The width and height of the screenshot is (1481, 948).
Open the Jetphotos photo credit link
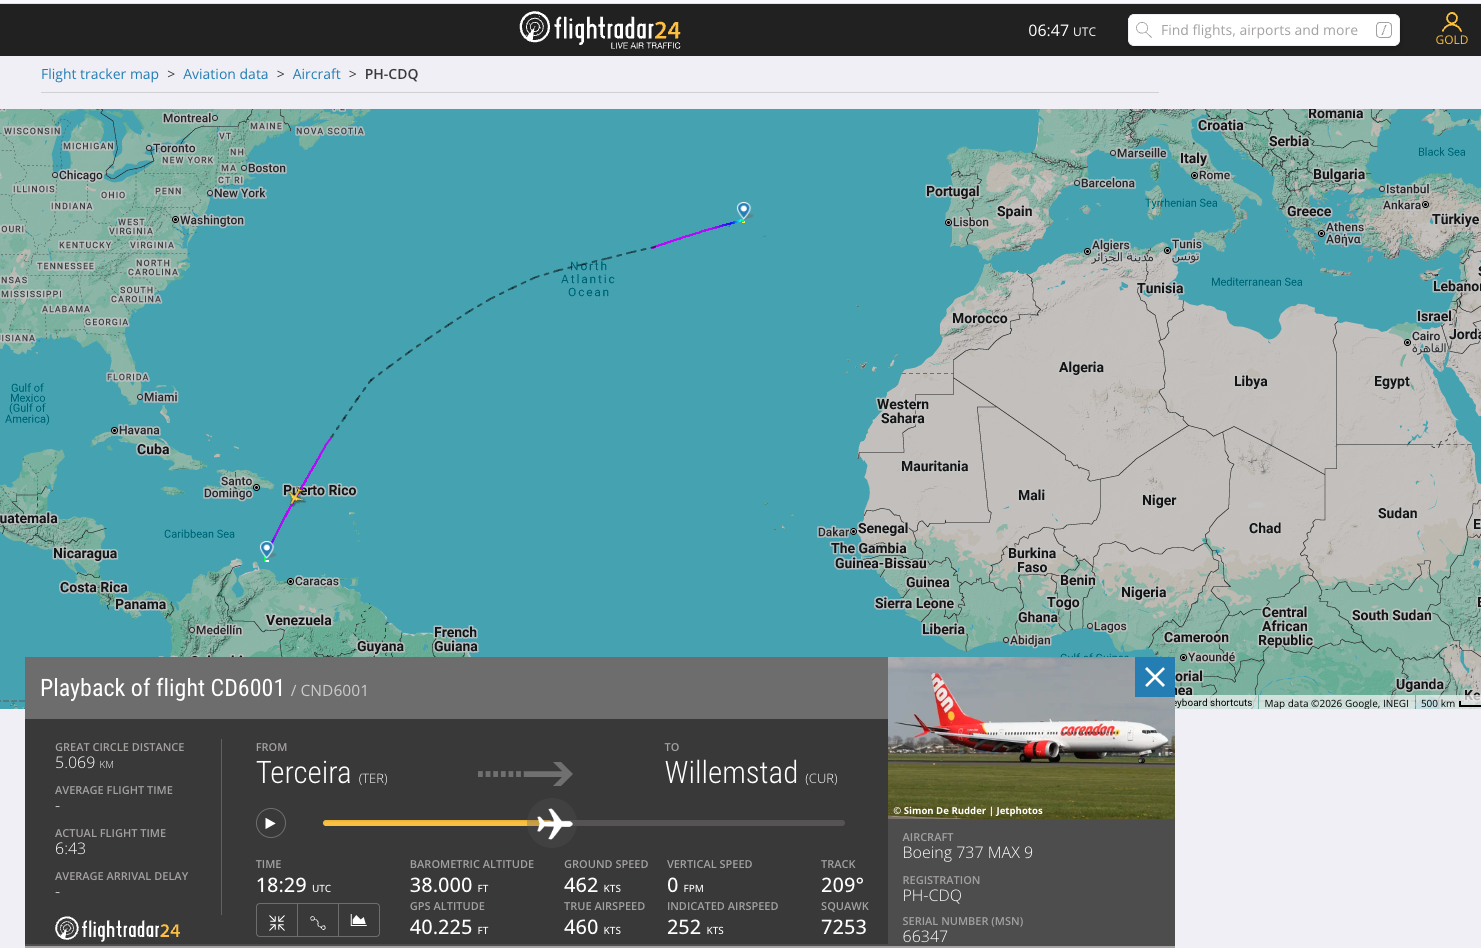[1019, 810]
